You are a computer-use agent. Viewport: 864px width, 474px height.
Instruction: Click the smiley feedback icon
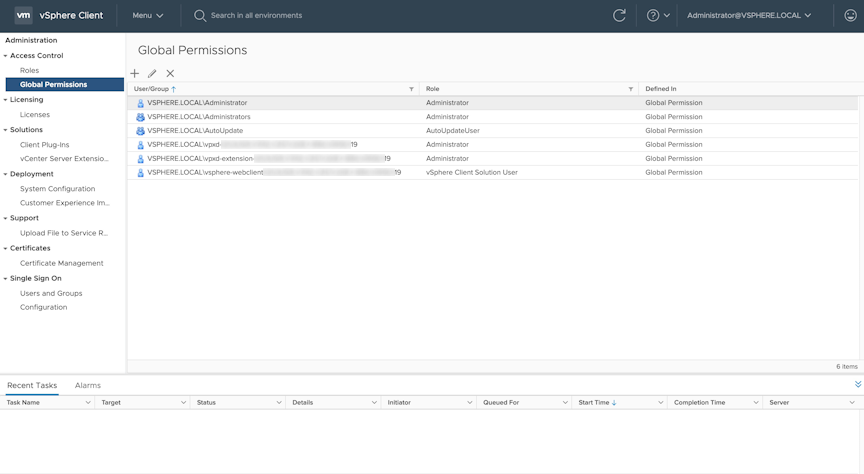click(x=850, y=15)
